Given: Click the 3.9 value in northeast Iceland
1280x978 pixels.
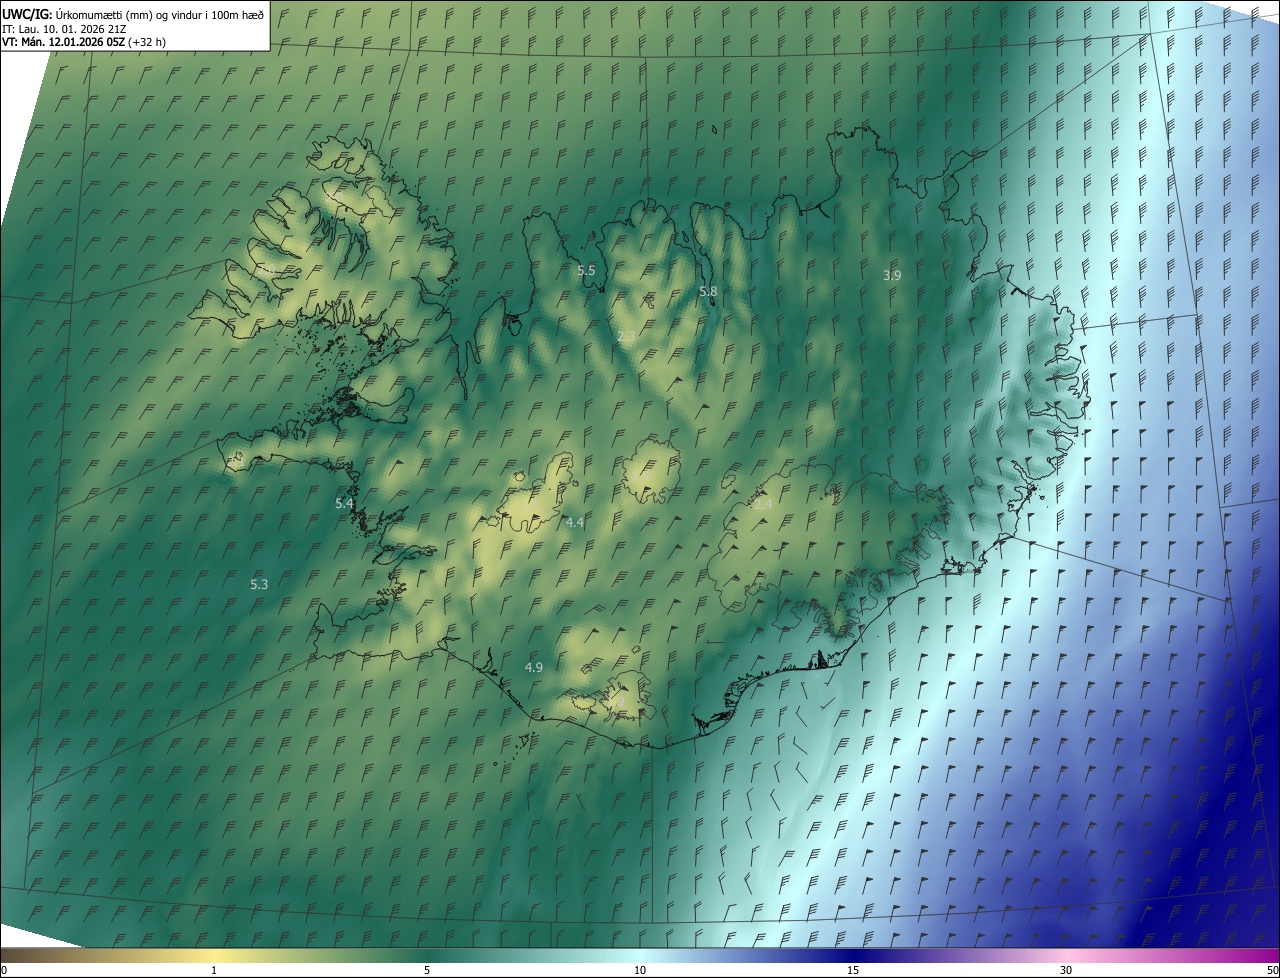Looking at the screenshot, I should point(892,275).
